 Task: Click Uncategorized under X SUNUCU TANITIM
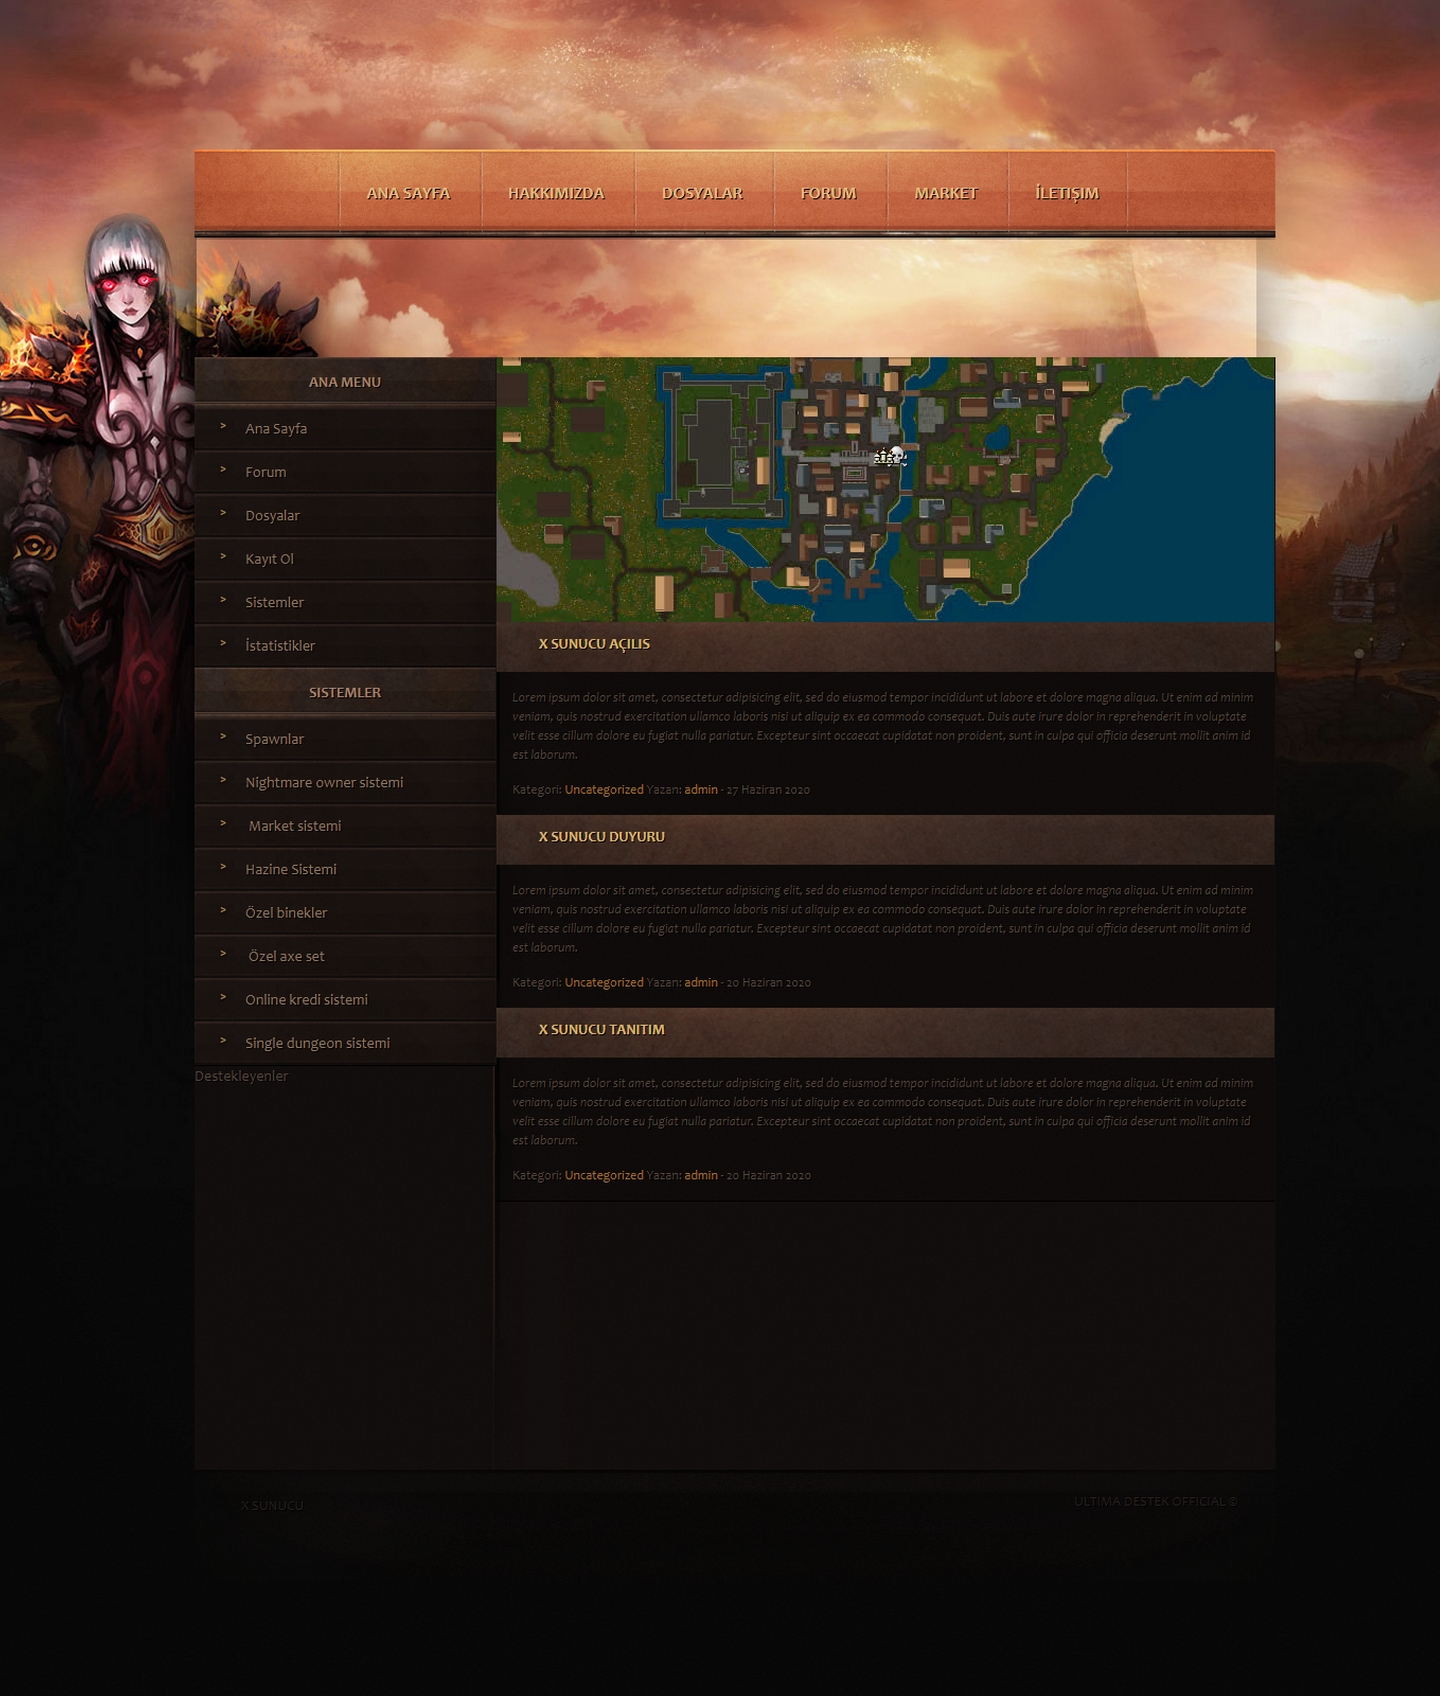(x=604, y=1175)
